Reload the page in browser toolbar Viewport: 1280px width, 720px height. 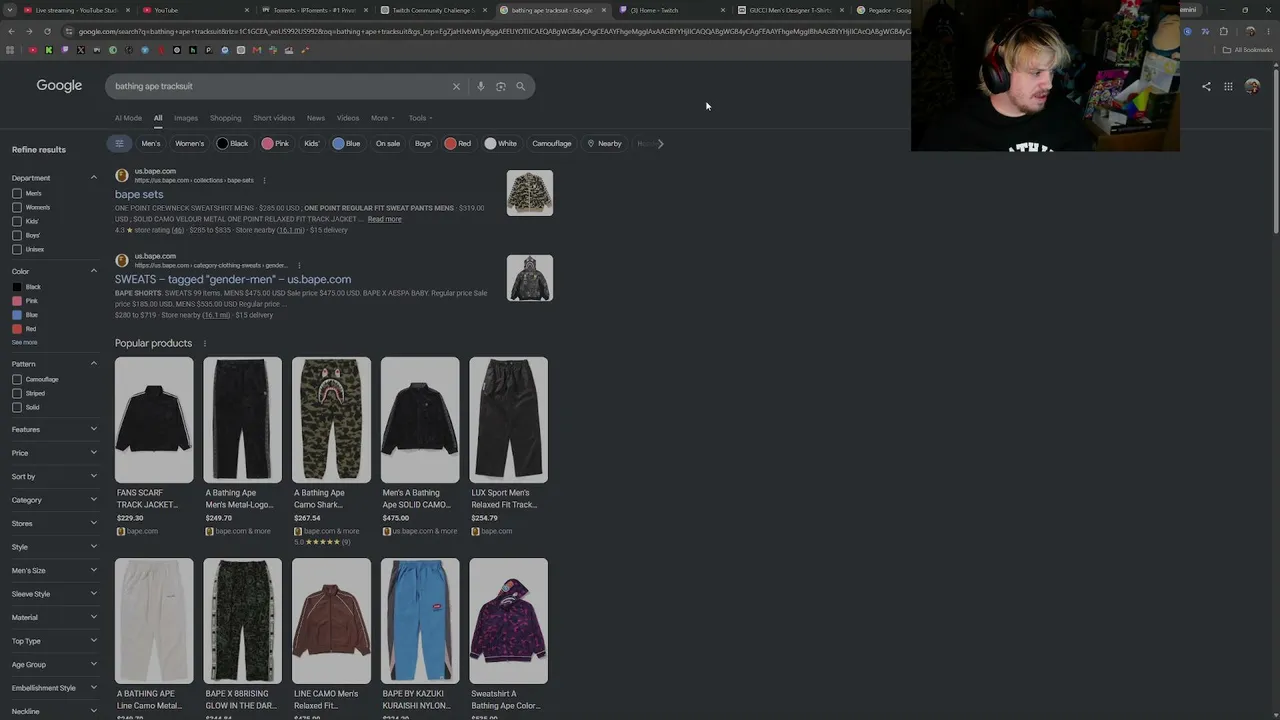47,31
